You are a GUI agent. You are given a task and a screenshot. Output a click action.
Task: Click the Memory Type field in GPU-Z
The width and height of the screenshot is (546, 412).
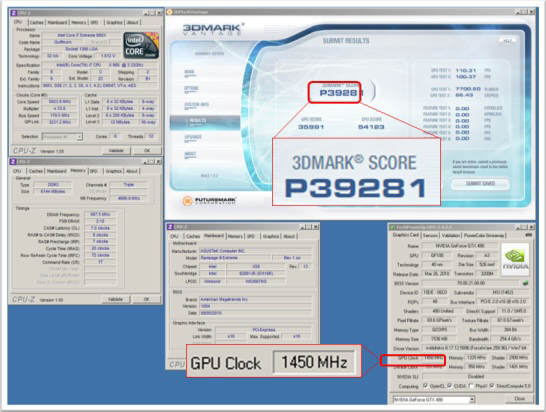[439, 329]
